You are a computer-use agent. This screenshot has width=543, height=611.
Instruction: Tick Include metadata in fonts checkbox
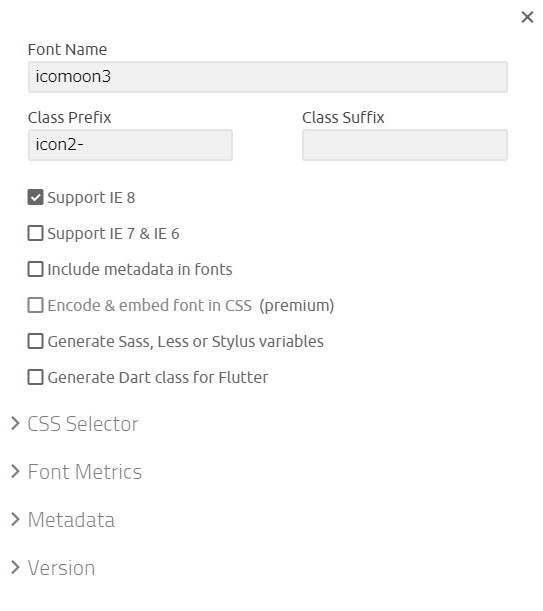[x=35, y=269]
